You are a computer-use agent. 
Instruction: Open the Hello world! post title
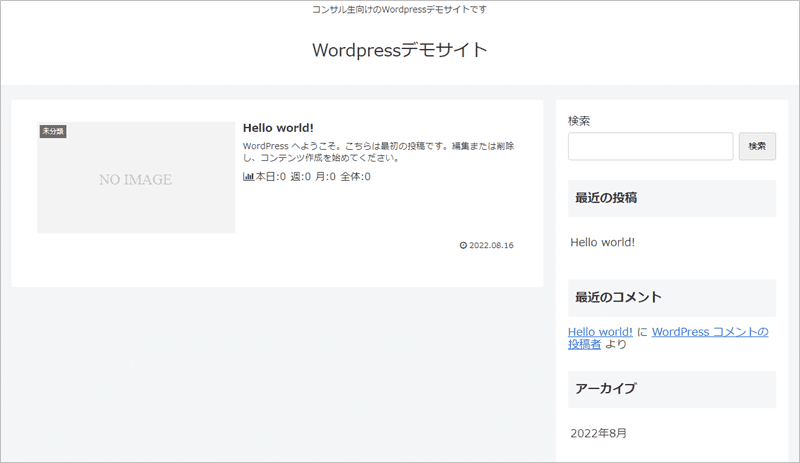(278, 128)
